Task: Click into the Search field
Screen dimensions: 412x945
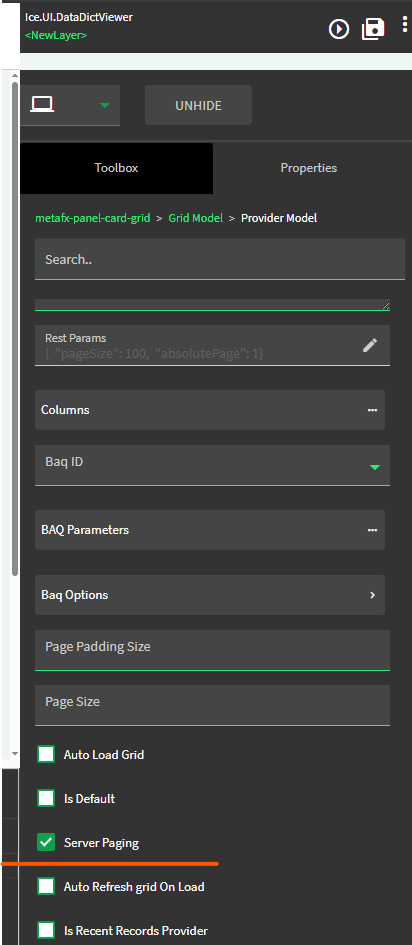Action: click(x=220, y=259)
